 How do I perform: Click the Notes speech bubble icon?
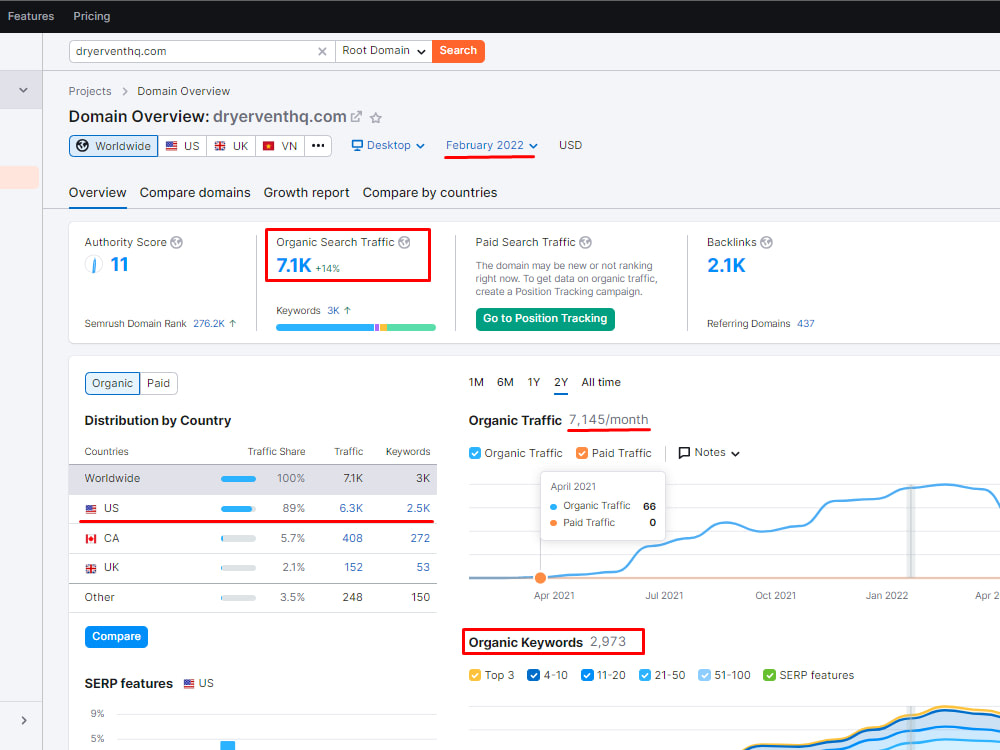point(684,453)
